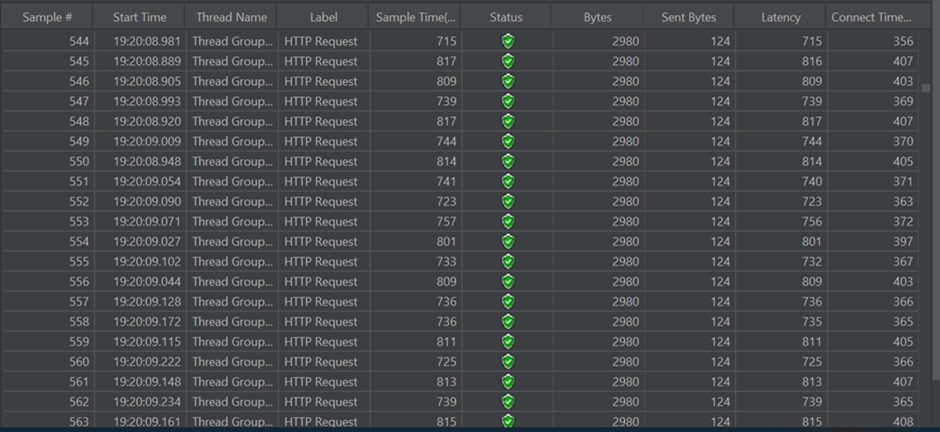Select the start time cell 19:20:09.054
Image resolution: width=940 pixels, height=432 pixels.
point(140,181)
